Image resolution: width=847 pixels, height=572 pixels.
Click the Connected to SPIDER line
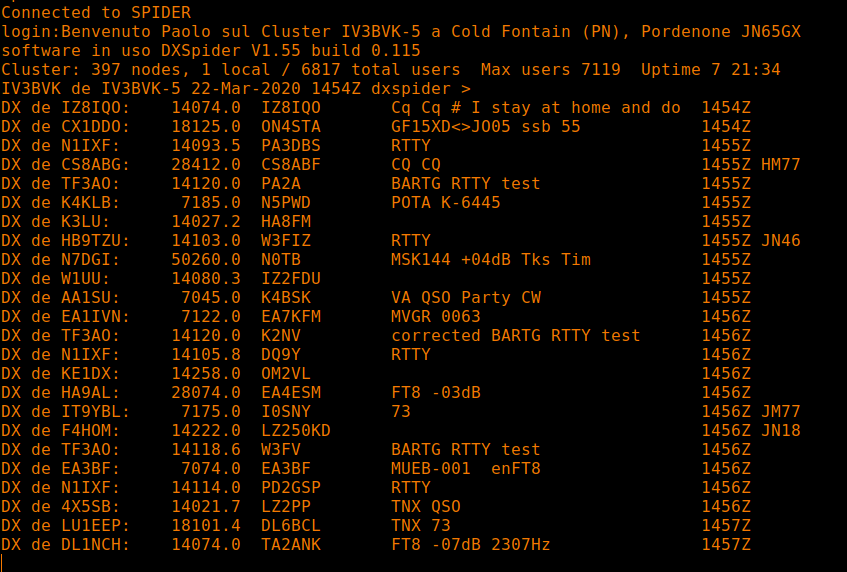click(96, 12)
